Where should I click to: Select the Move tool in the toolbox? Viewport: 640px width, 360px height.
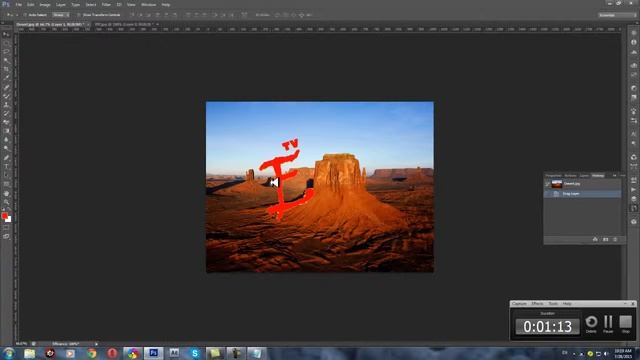point(6,34)
